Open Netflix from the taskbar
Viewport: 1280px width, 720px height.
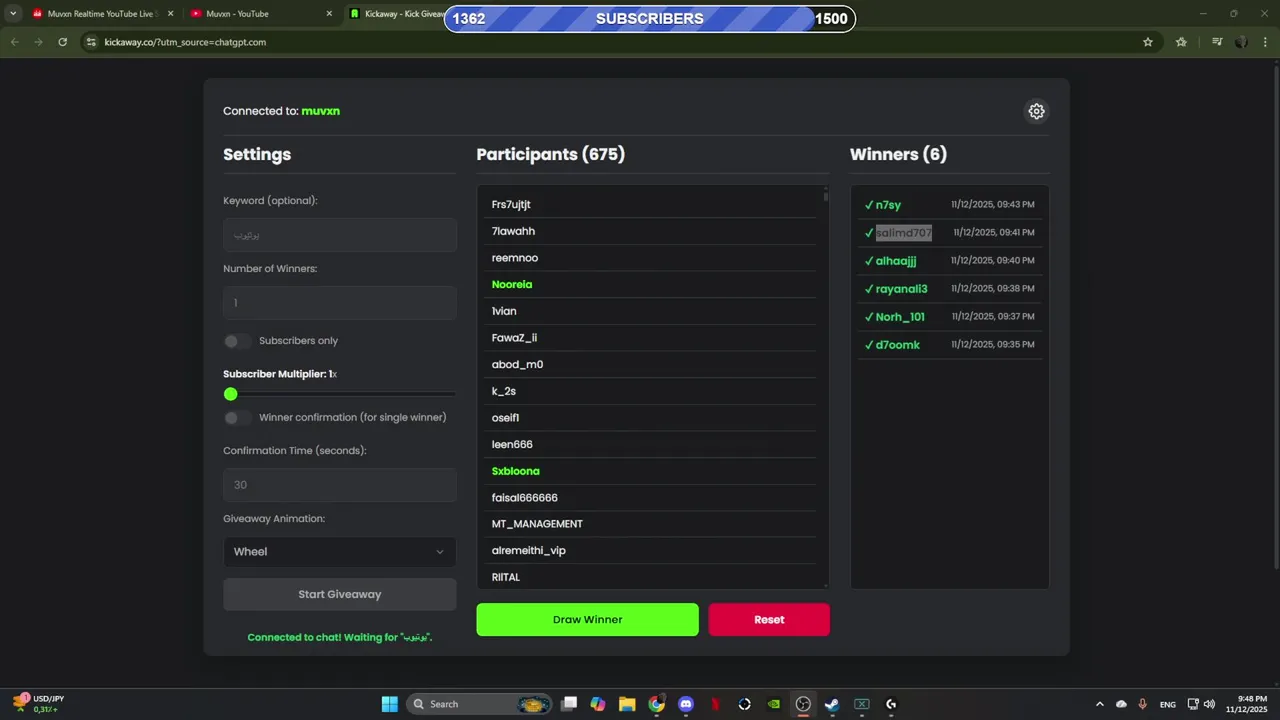click(715, 704)
